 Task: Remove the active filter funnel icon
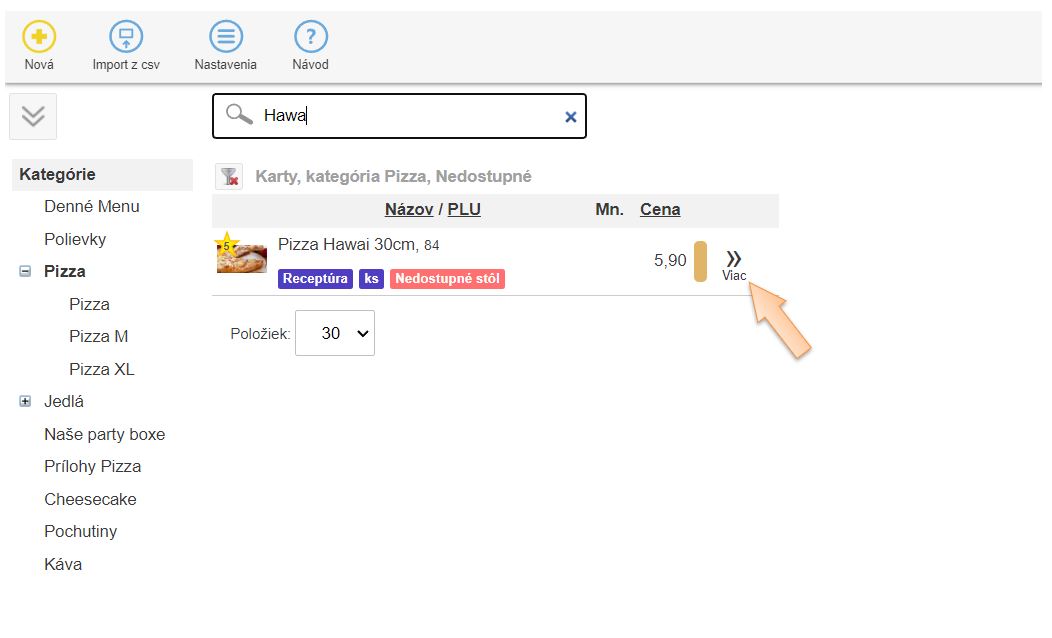point(229,177)
